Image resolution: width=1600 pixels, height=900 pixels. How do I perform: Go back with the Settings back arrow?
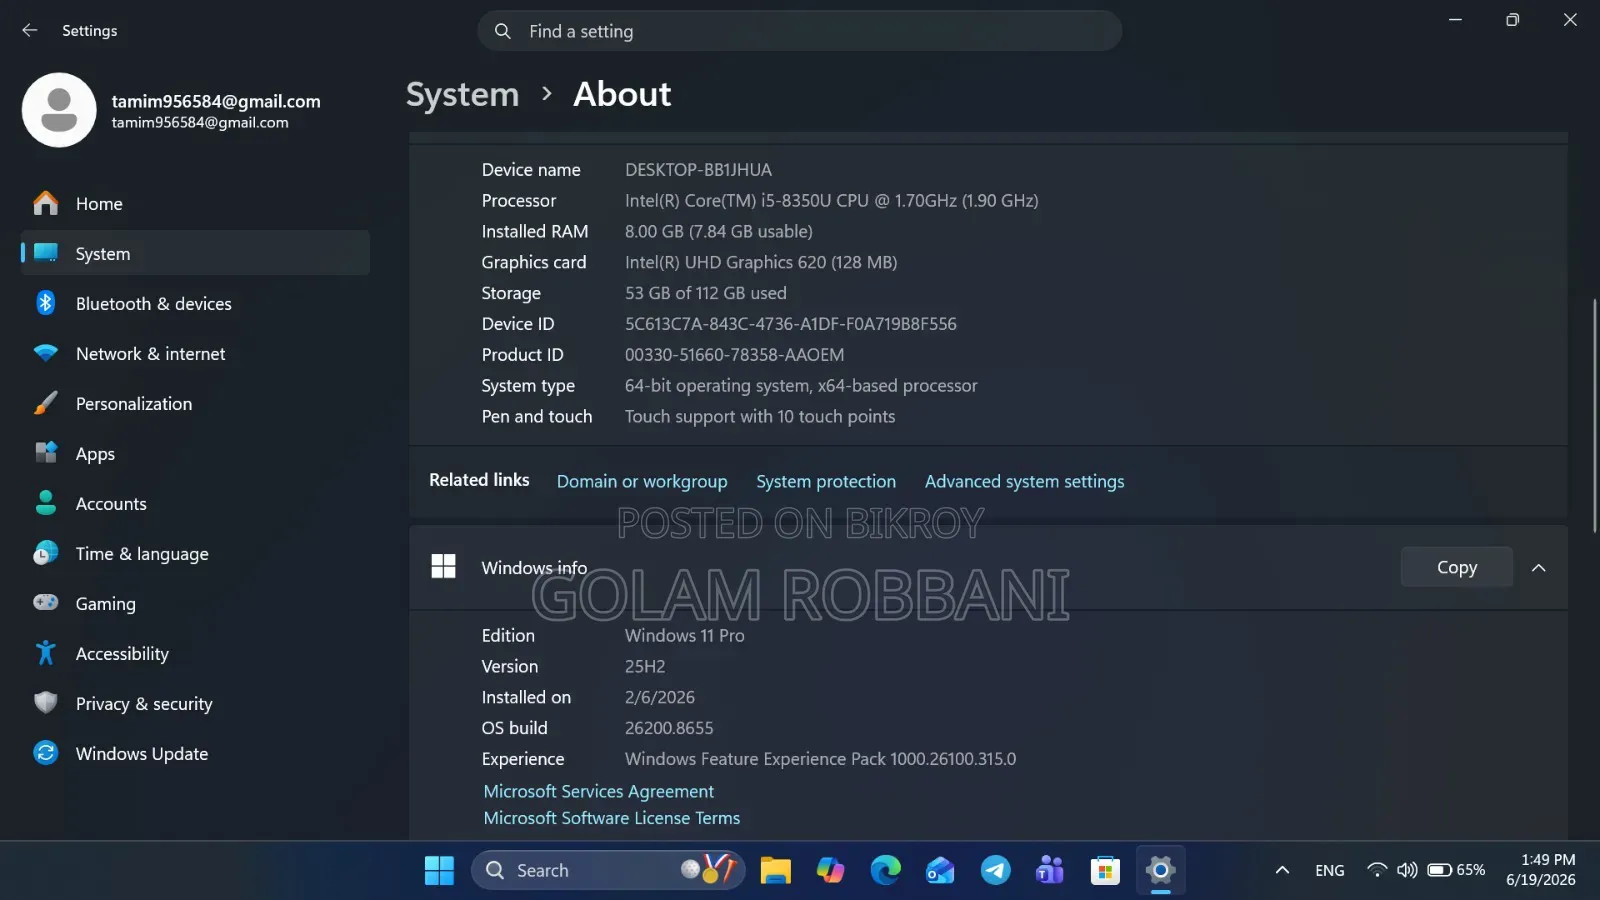30,31
